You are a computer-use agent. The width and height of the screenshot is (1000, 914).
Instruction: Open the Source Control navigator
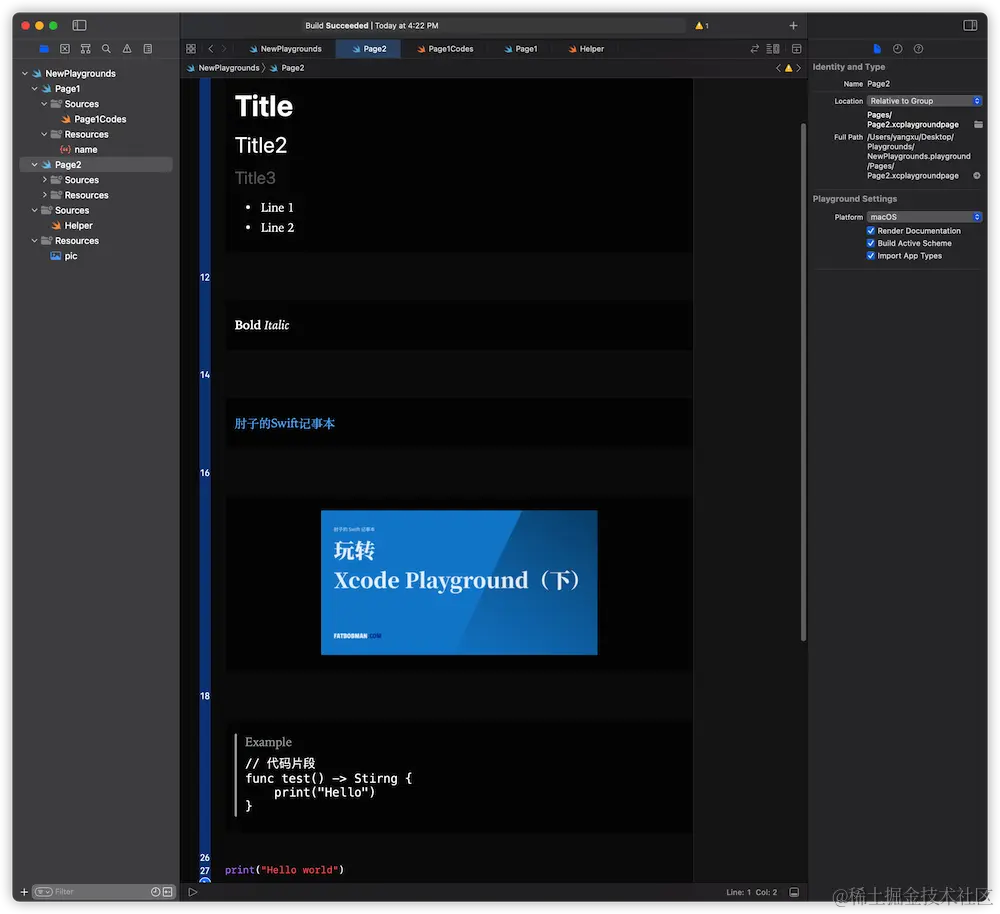pos(64,48)
